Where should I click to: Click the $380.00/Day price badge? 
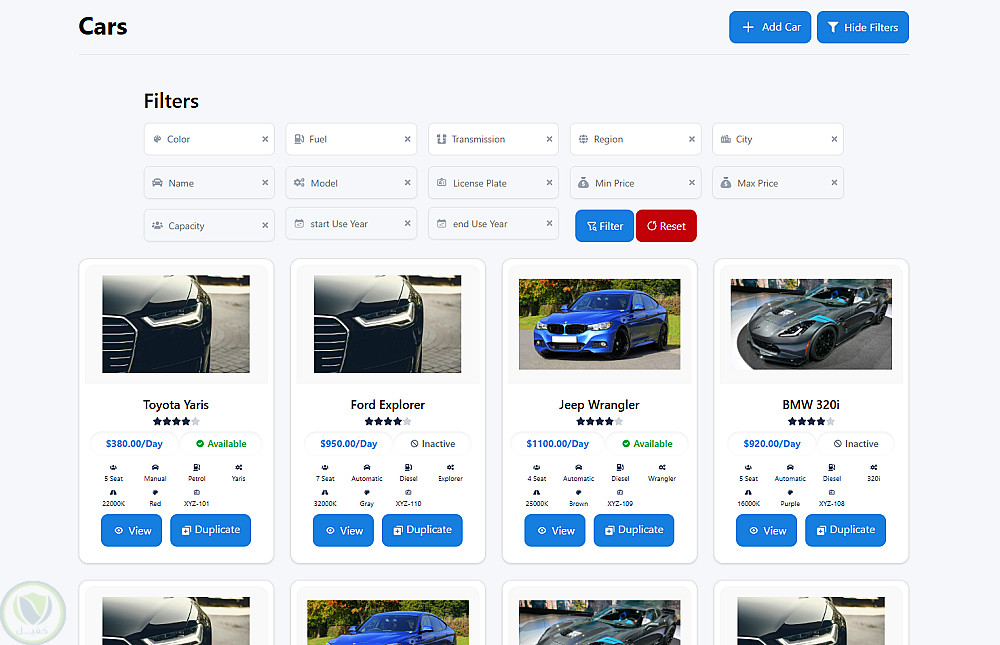pyautogui.click(x=134, y=444)
